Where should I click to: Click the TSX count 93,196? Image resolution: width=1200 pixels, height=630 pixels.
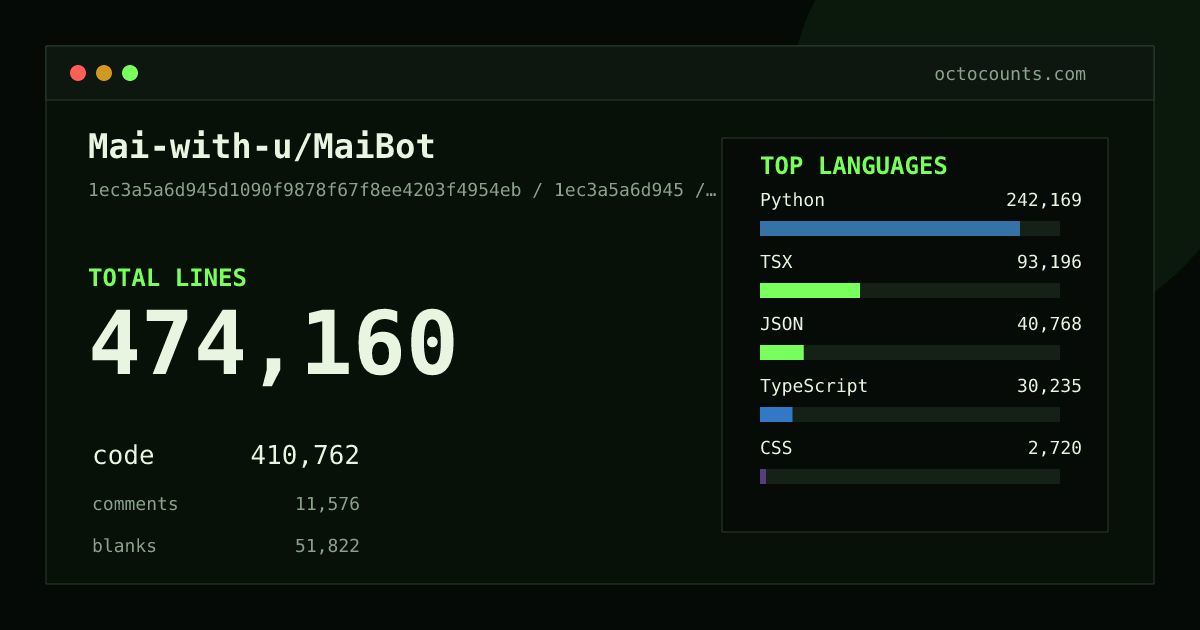pyautogui.click(x=1049, y=262)
